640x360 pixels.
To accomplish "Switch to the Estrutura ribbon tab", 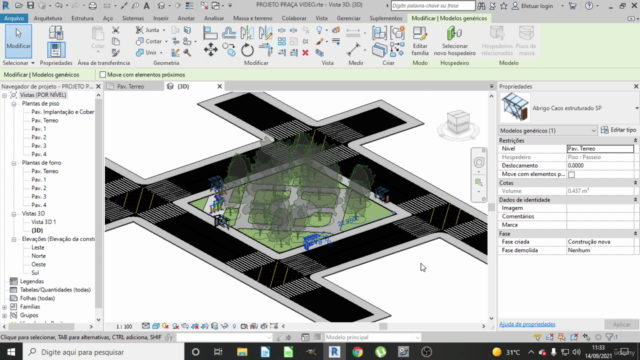I will coord(82,18).
